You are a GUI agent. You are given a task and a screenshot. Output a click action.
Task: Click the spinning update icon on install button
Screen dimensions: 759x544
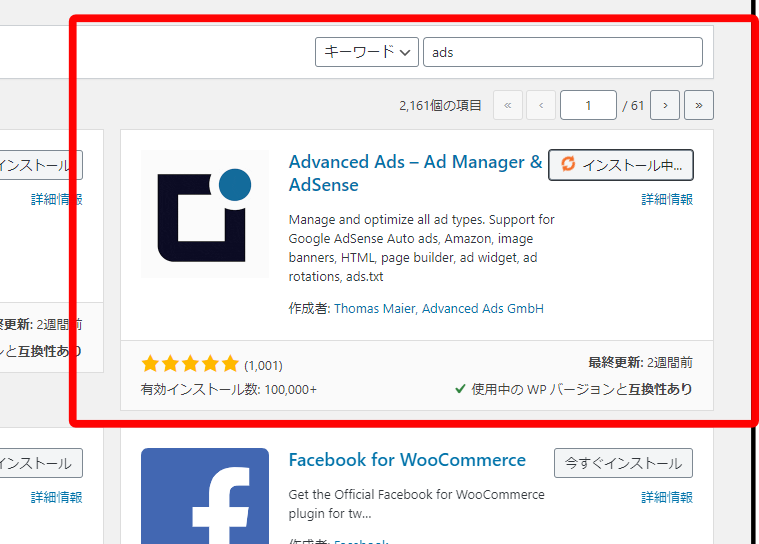[x=568, y=164]
